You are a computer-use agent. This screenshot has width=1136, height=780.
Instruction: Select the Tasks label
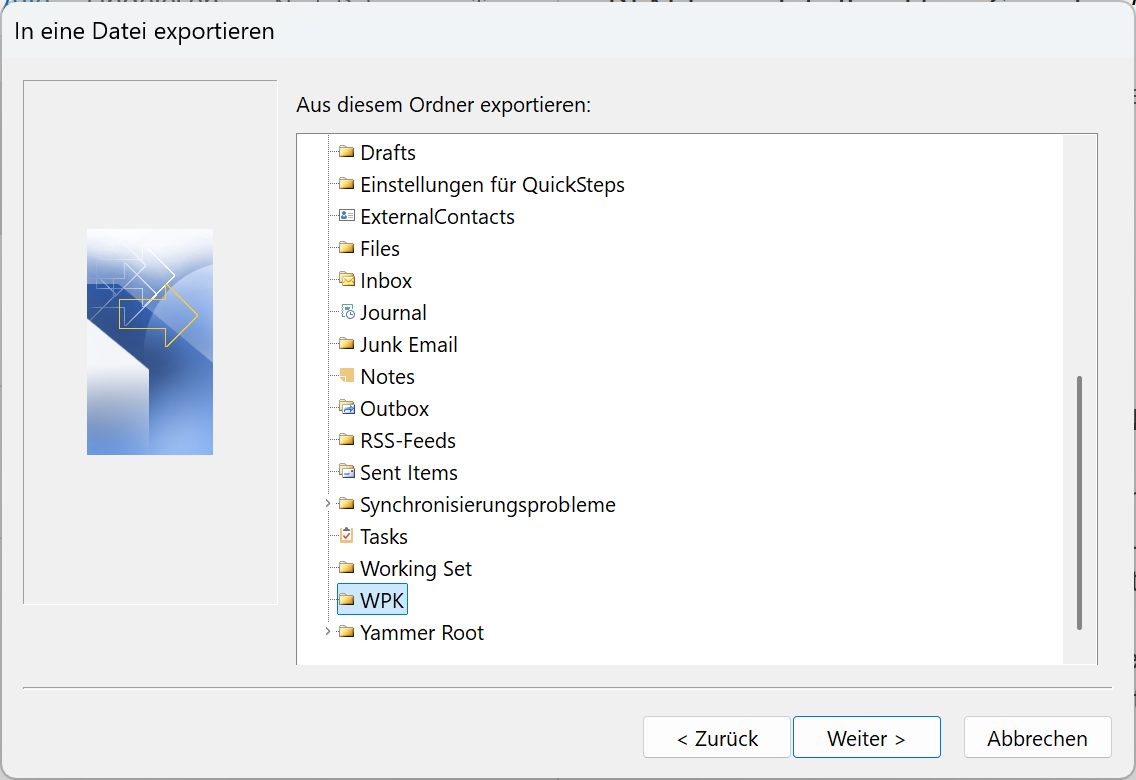pos(384,537)
